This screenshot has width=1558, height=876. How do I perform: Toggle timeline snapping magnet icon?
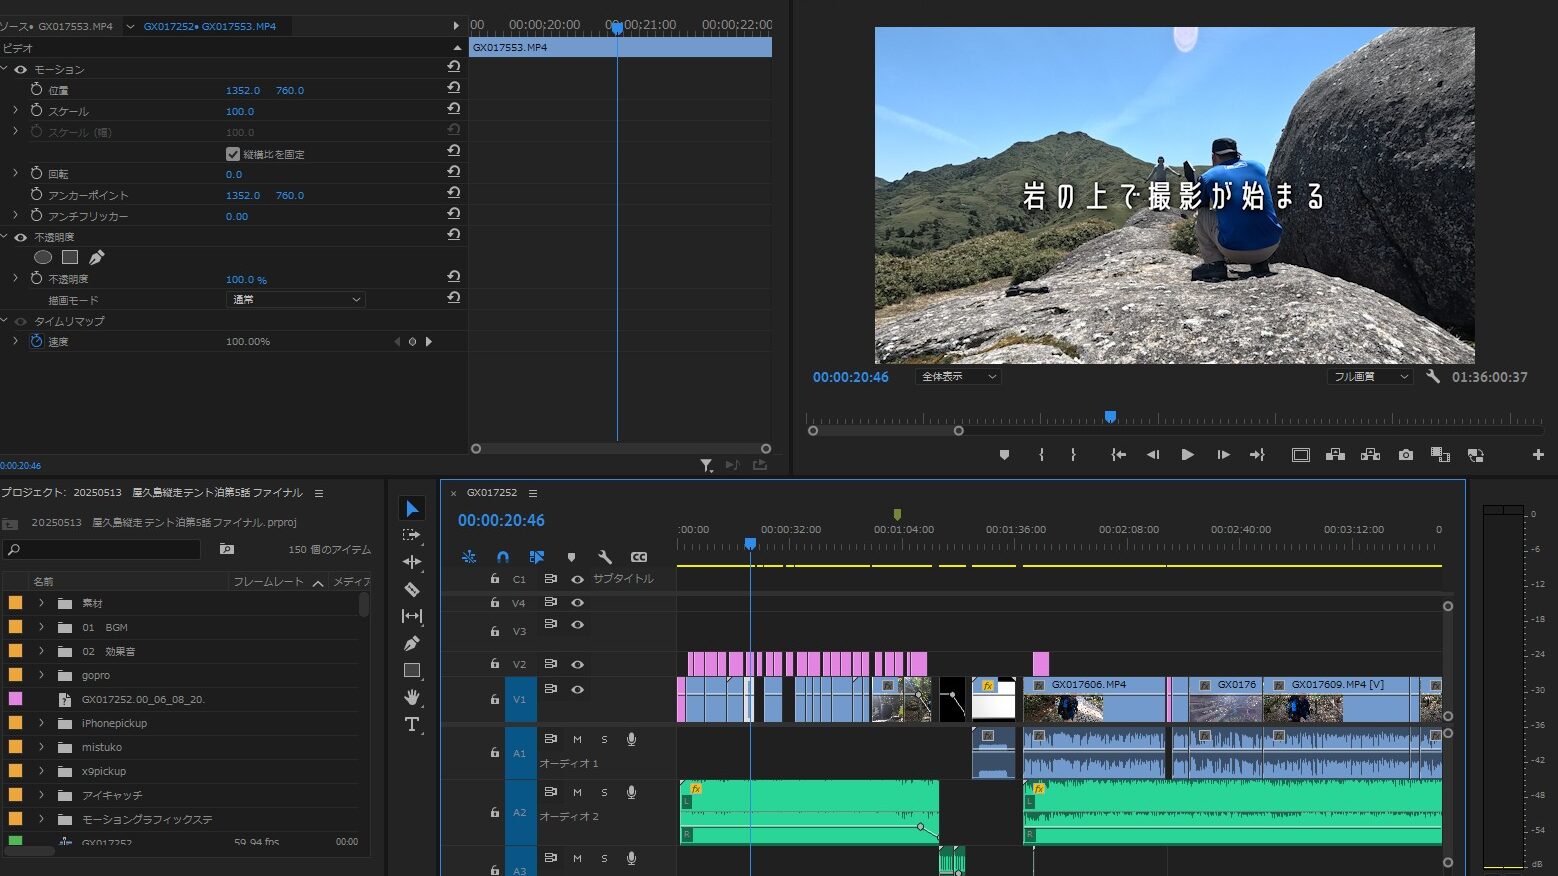pyautogui.click(x=503, y=557)
